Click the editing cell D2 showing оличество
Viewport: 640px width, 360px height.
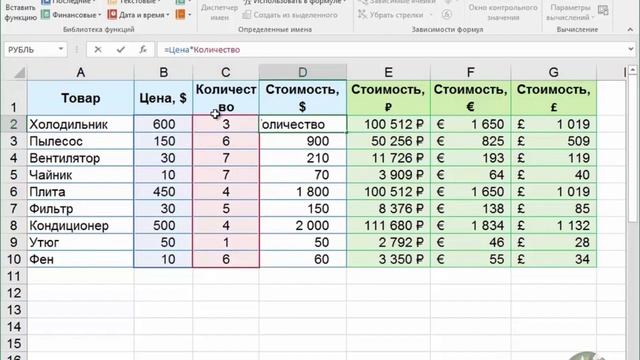click(302, 124)
